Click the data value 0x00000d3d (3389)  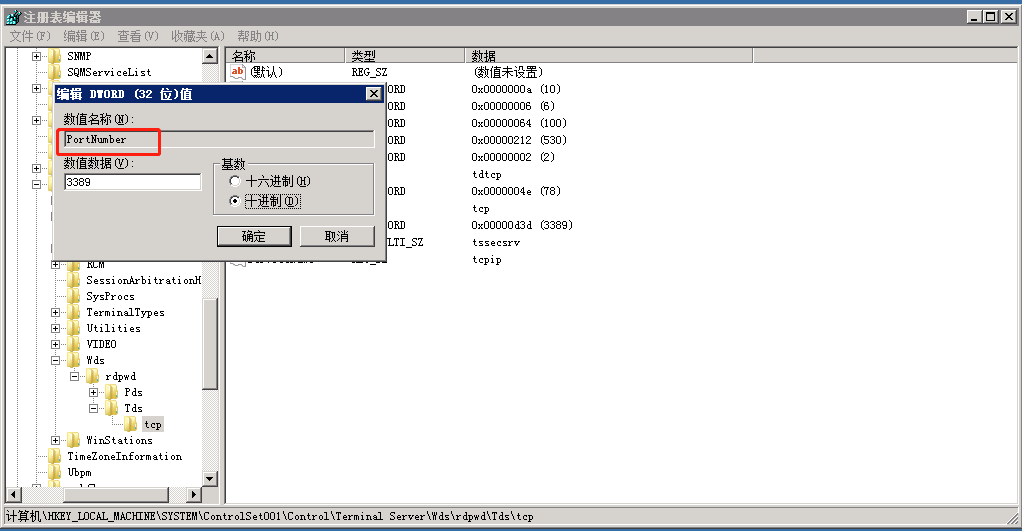click(x=521, y=225)
